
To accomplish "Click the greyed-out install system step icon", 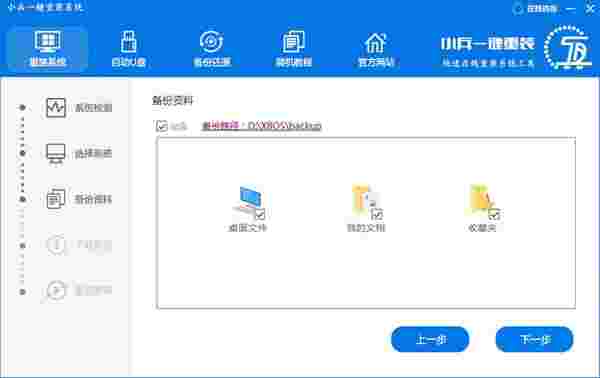I will tap(56, 290).
